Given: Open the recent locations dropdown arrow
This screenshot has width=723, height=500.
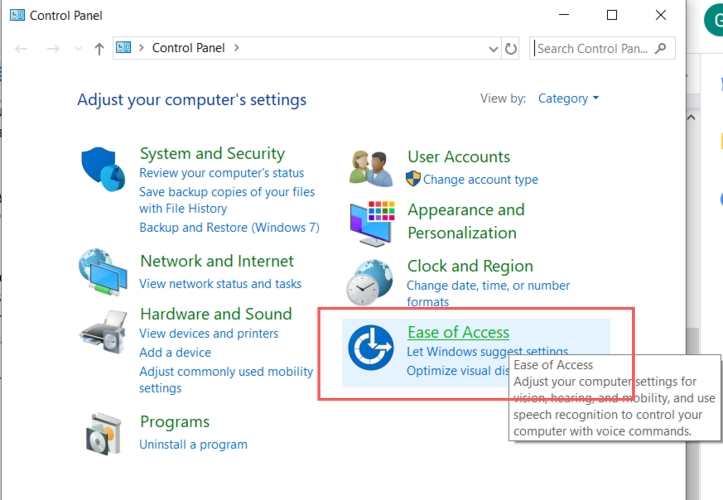Looking at the screenshot, I should (x=78, y=48).
